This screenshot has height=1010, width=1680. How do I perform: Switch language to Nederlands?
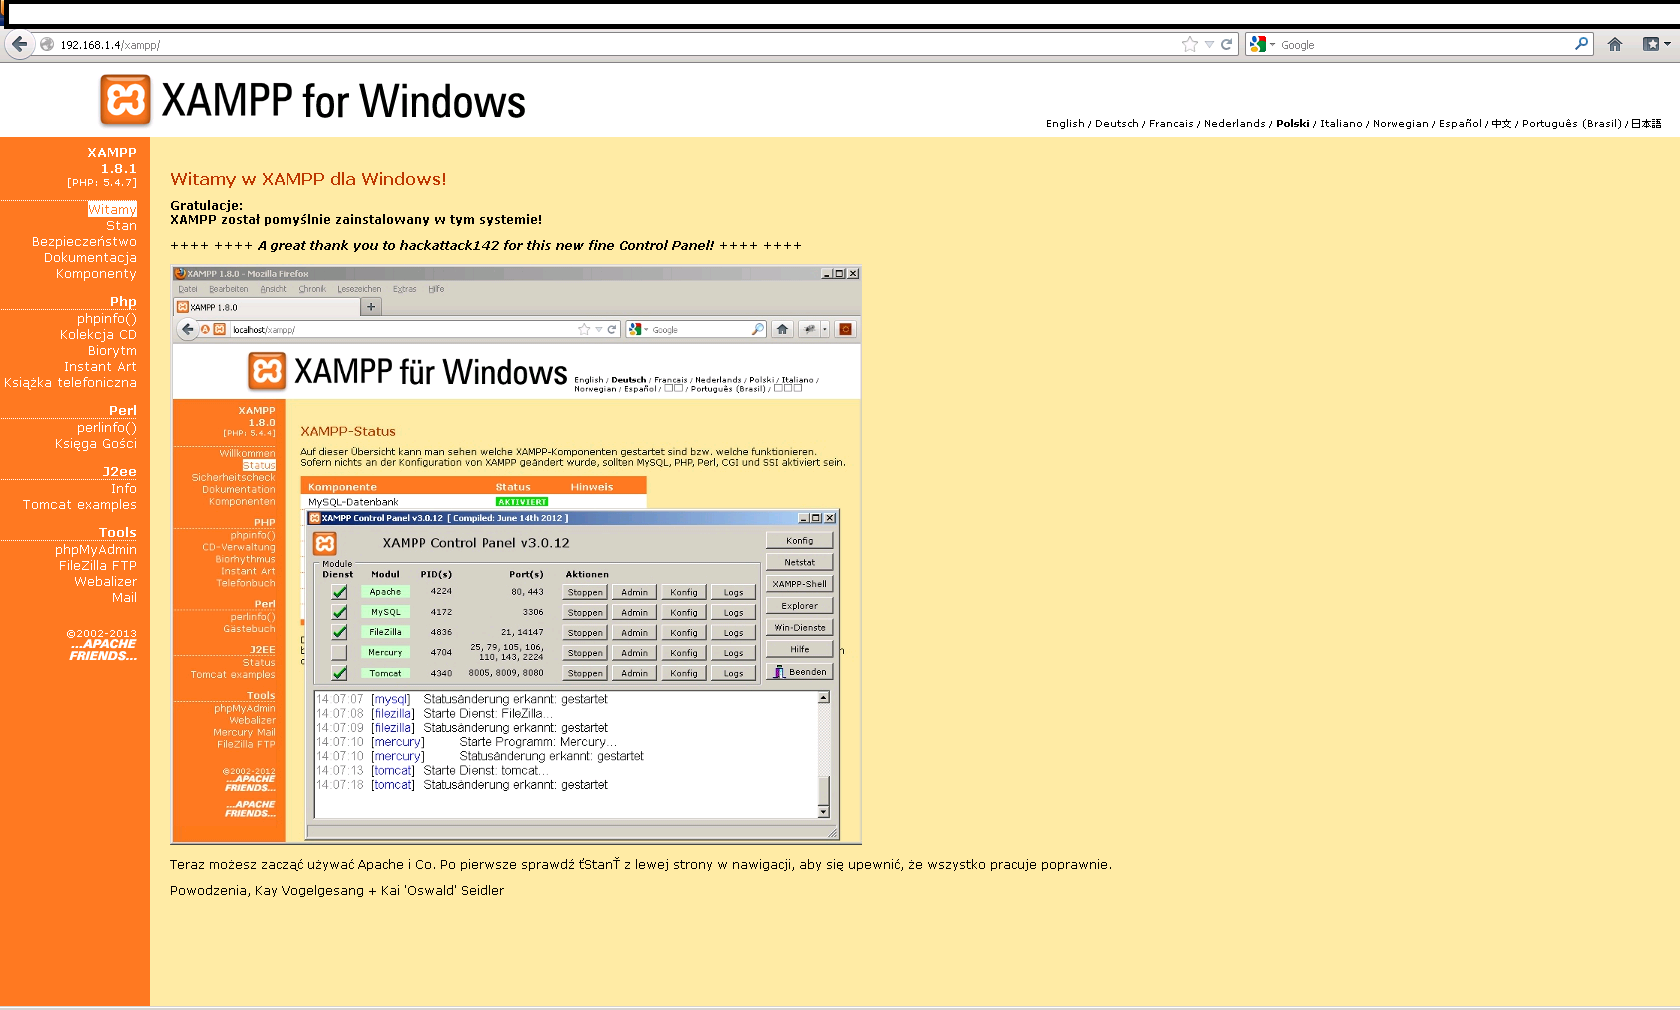tap(1235, 124)
